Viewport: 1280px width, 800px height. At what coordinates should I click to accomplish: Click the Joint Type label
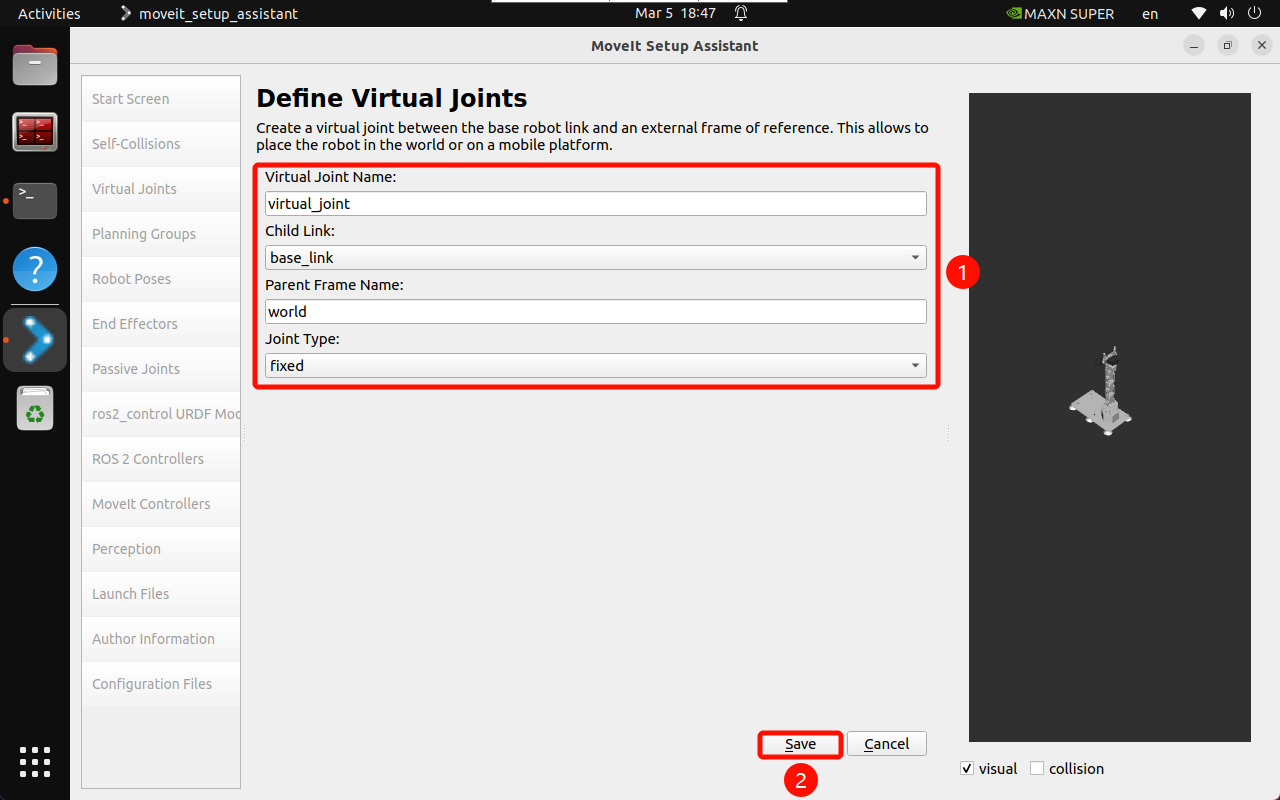[302, 339]
